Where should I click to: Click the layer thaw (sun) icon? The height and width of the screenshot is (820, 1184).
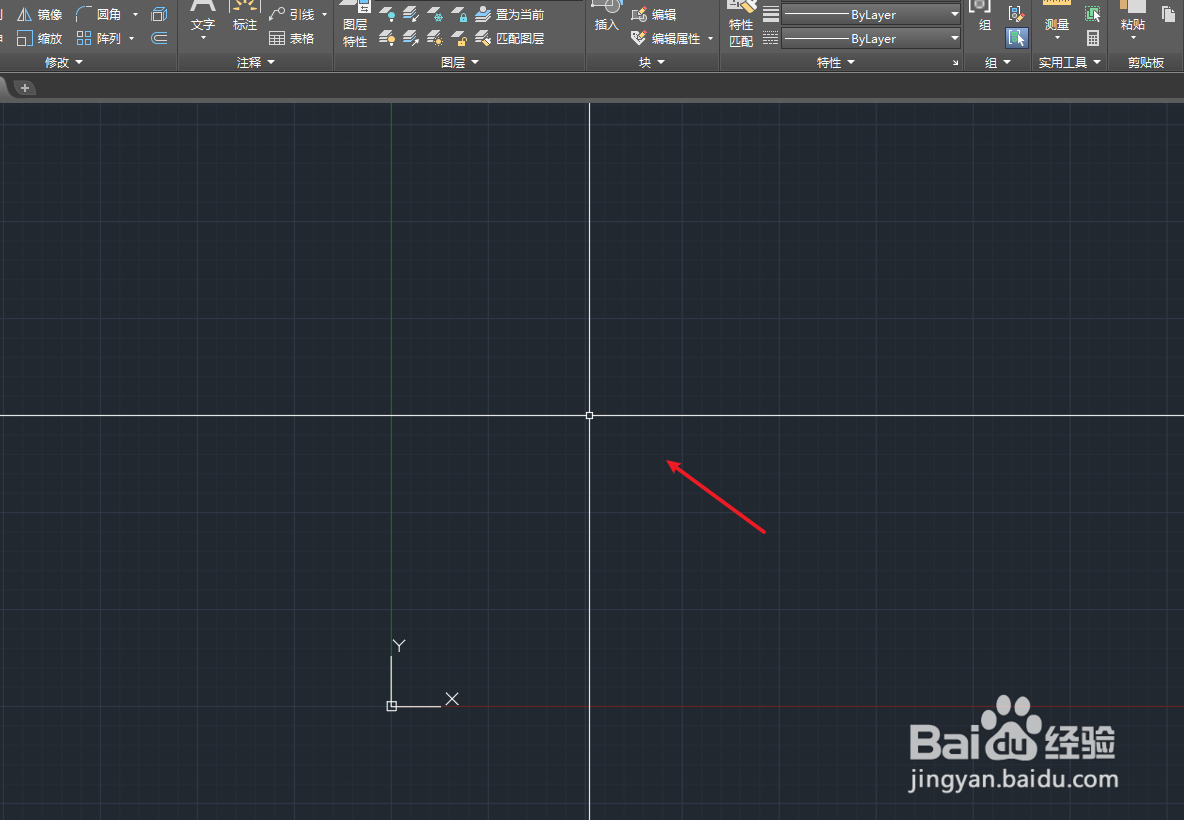435,39
